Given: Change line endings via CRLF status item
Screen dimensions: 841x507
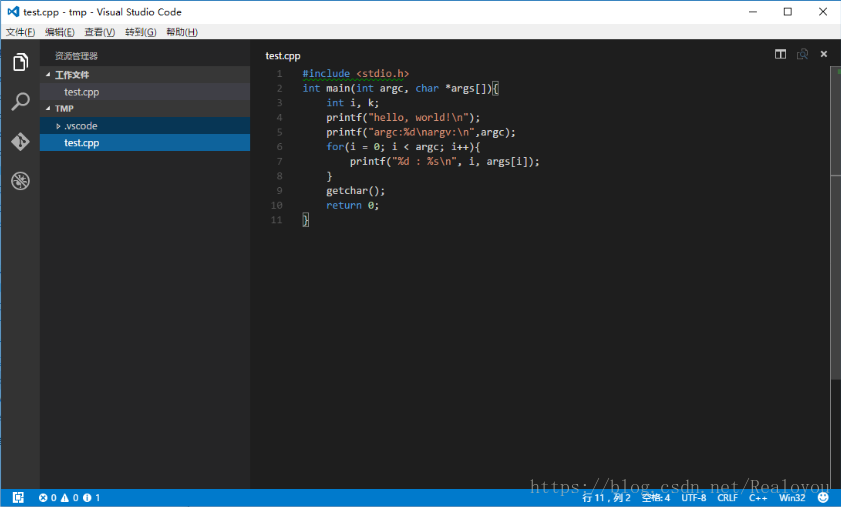Looking at the screenshot, I should coord(727,498).
